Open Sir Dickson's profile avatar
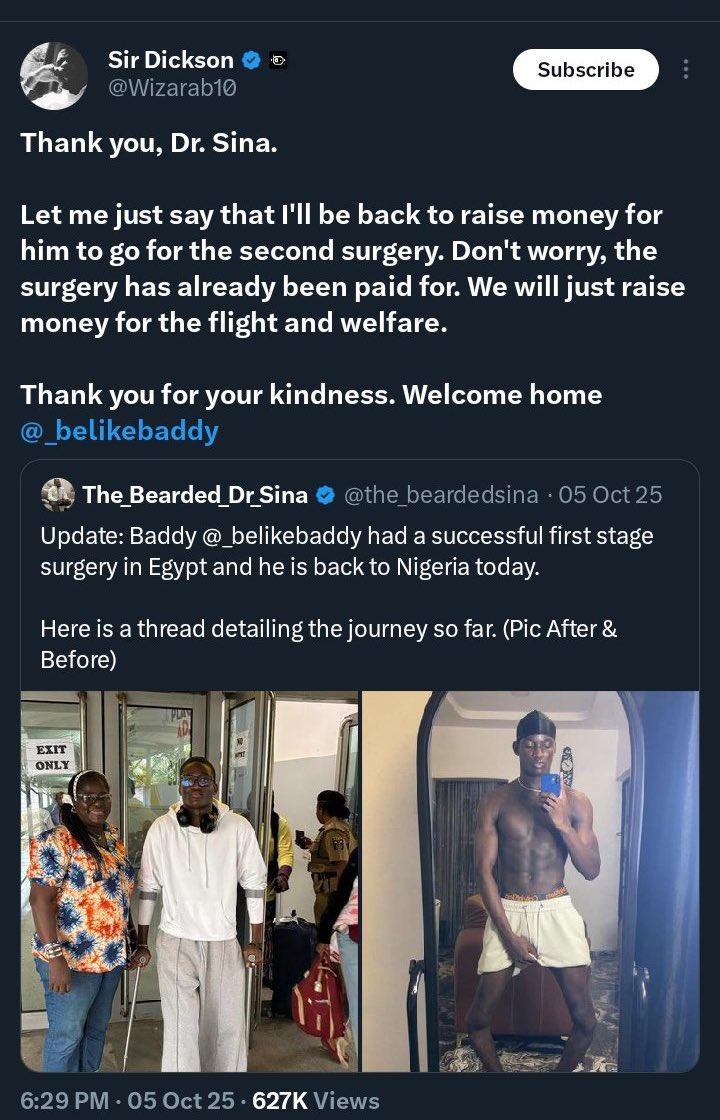 [x=54, y=75]
